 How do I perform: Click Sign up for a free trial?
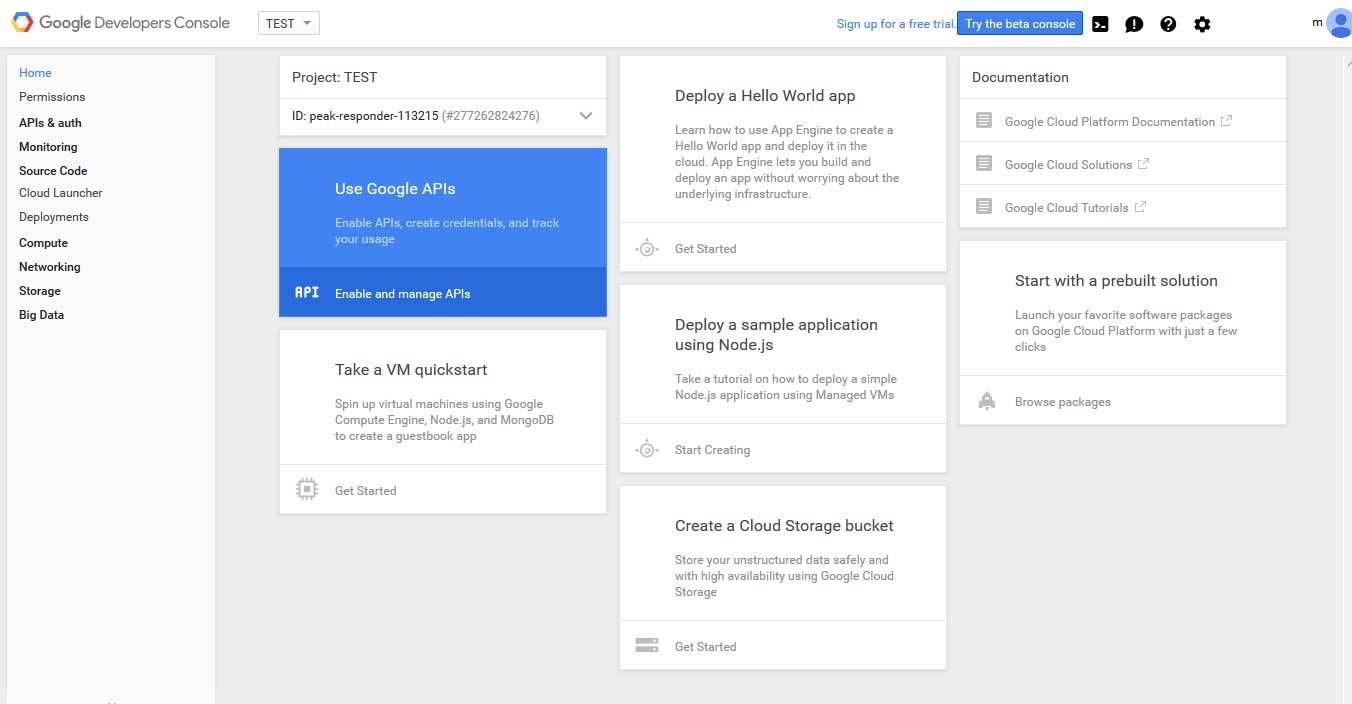(896, 24)
